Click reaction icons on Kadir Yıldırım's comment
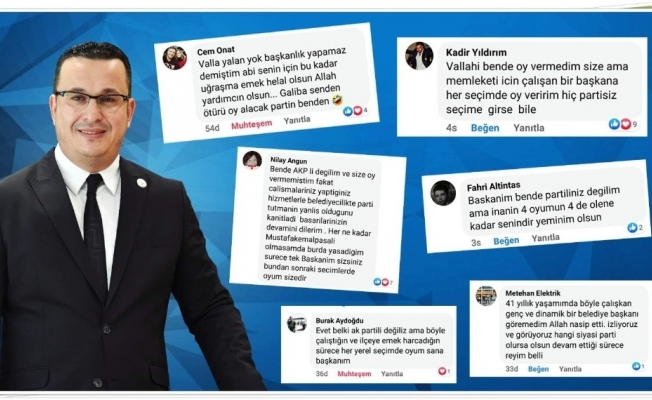Viewport: 652px width, 400px height. click(622, 124)
